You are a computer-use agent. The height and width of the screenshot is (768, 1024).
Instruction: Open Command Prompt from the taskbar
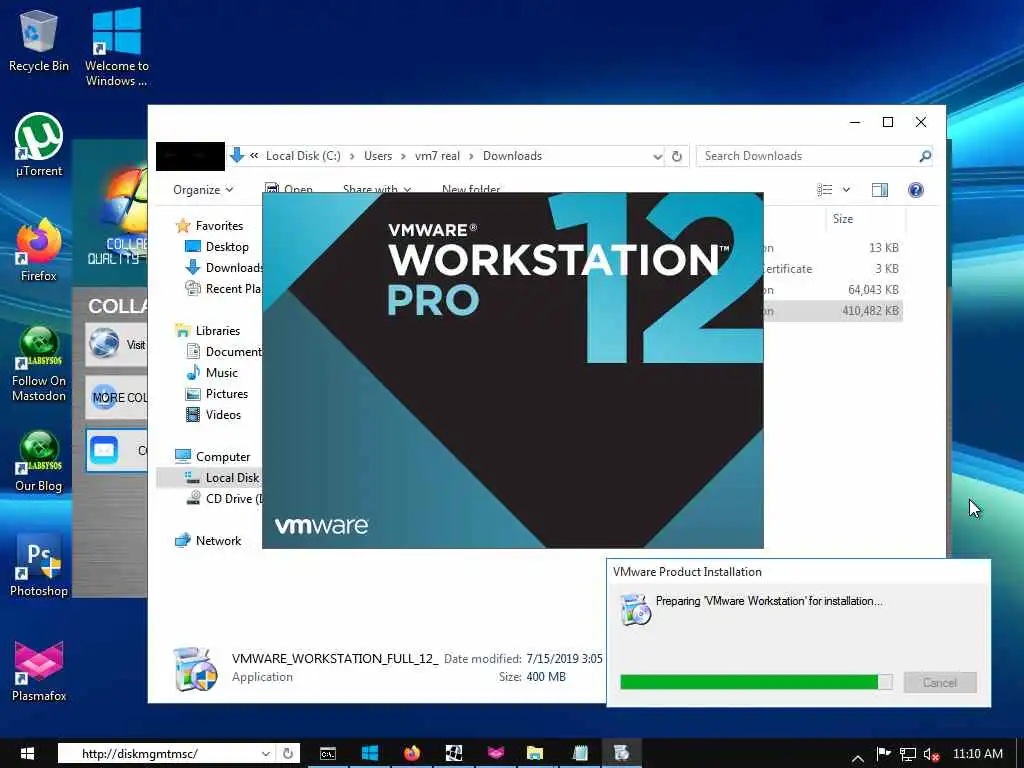pos(328,754)
